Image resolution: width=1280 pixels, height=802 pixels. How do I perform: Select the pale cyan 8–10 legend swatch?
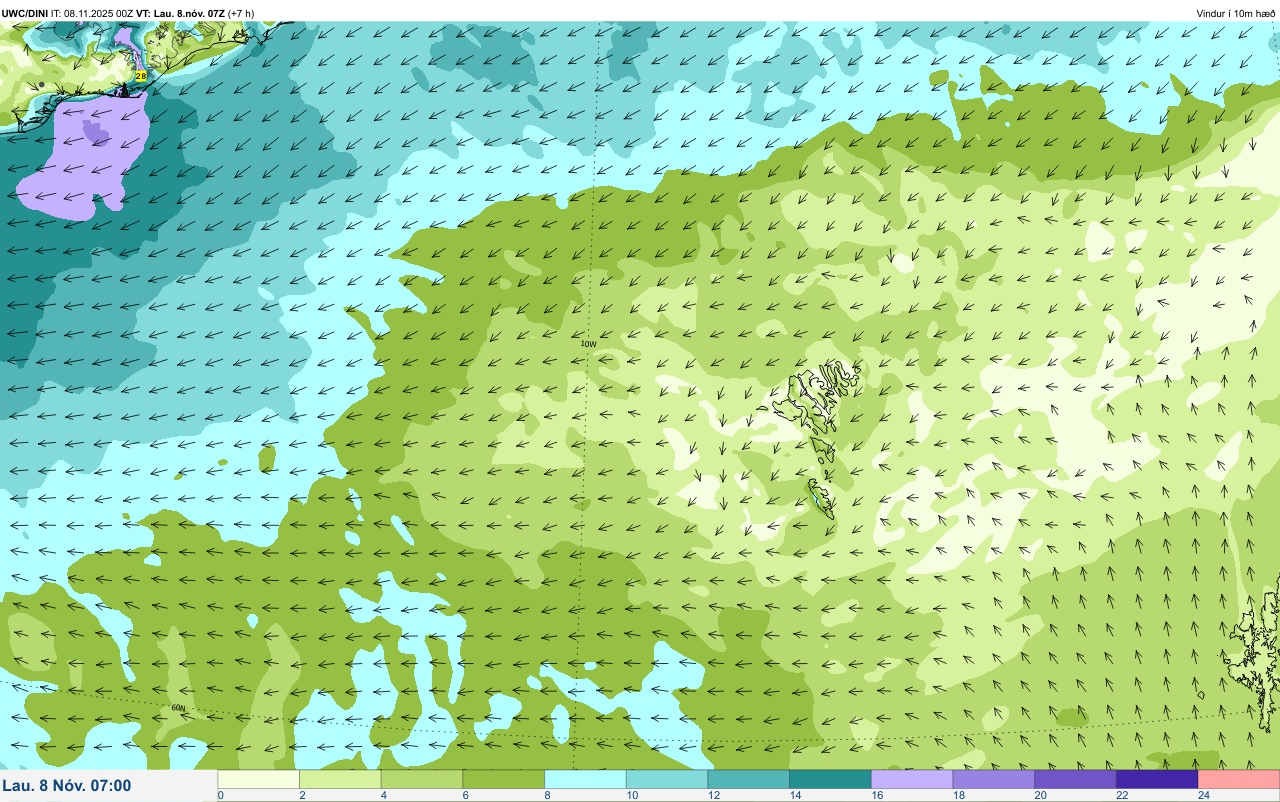586,779
